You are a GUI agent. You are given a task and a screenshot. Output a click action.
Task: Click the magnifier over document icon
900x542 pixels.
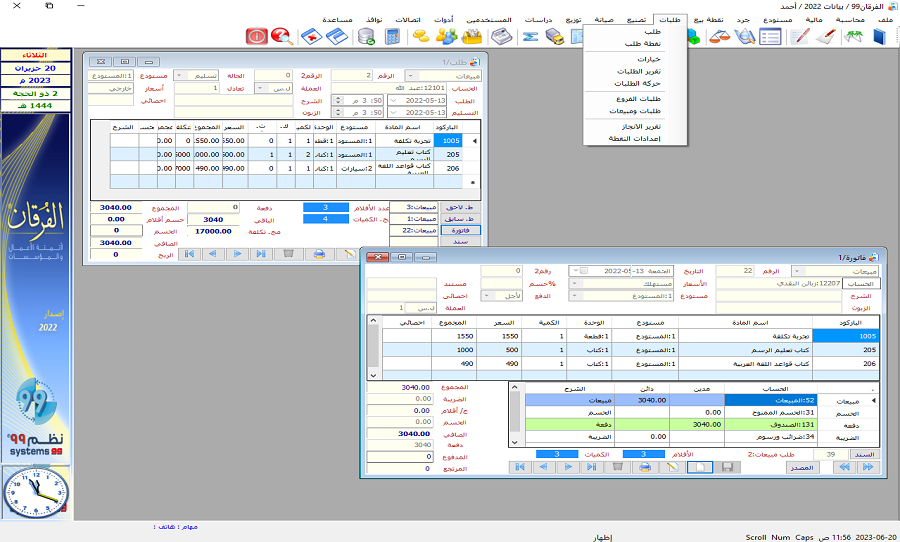745,37
